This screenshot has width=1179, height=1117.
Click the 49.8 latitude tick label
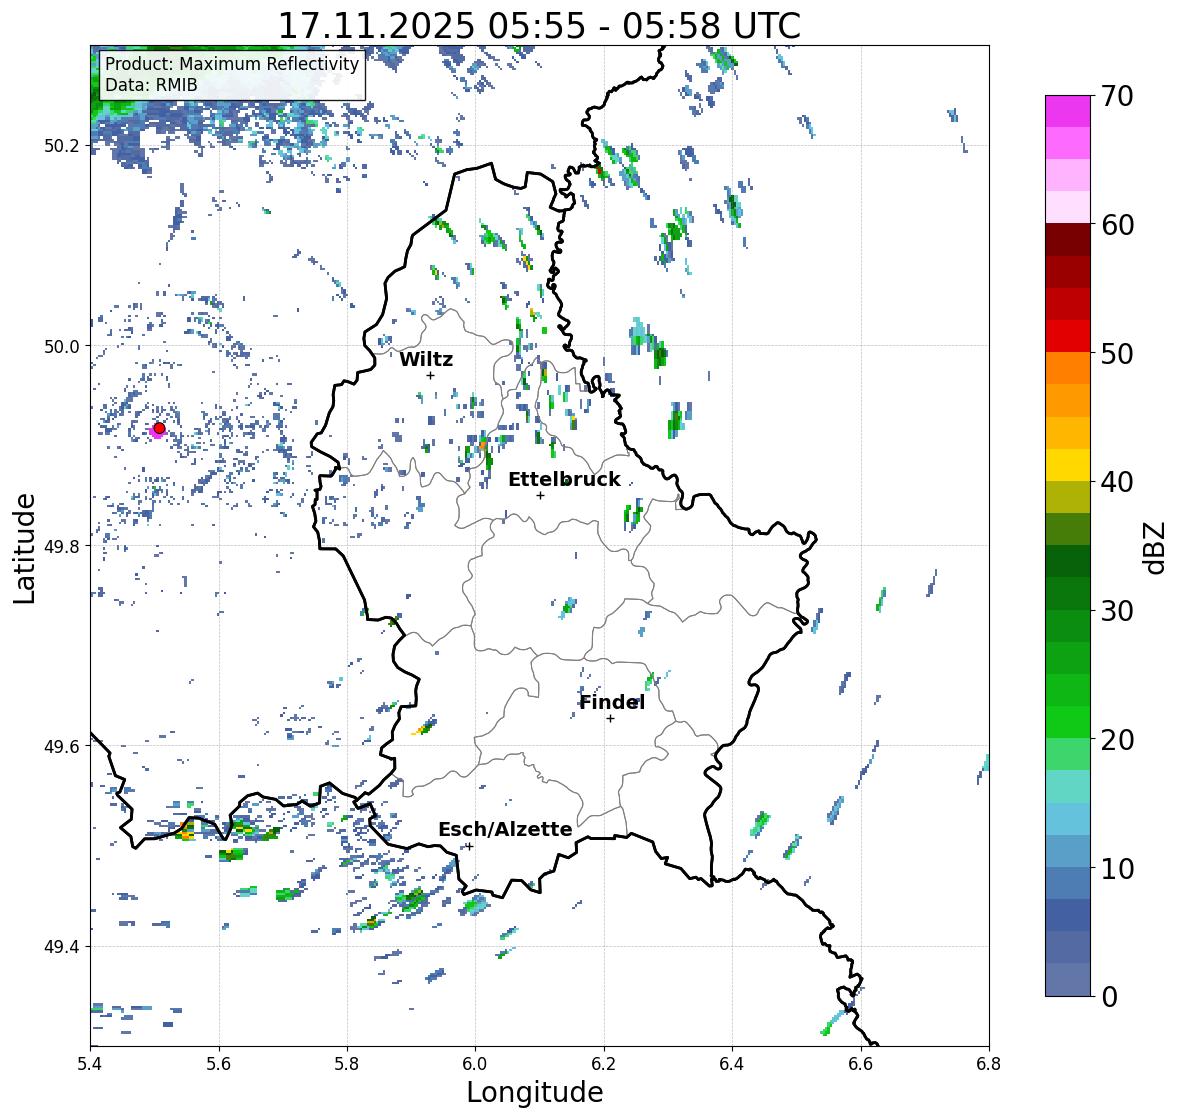pos(62,546)
